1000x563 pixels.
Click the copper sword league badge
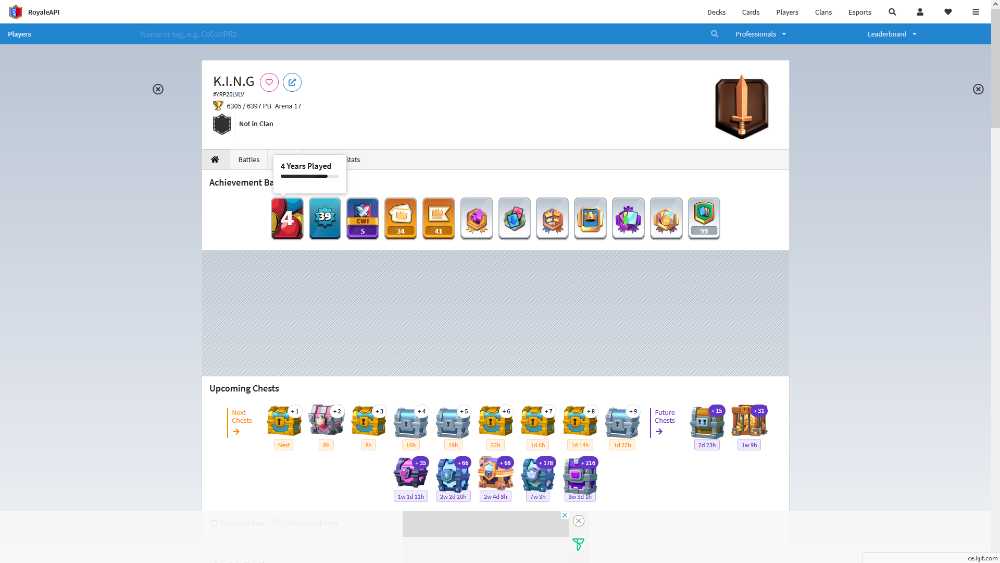click(x=742, y=107)
